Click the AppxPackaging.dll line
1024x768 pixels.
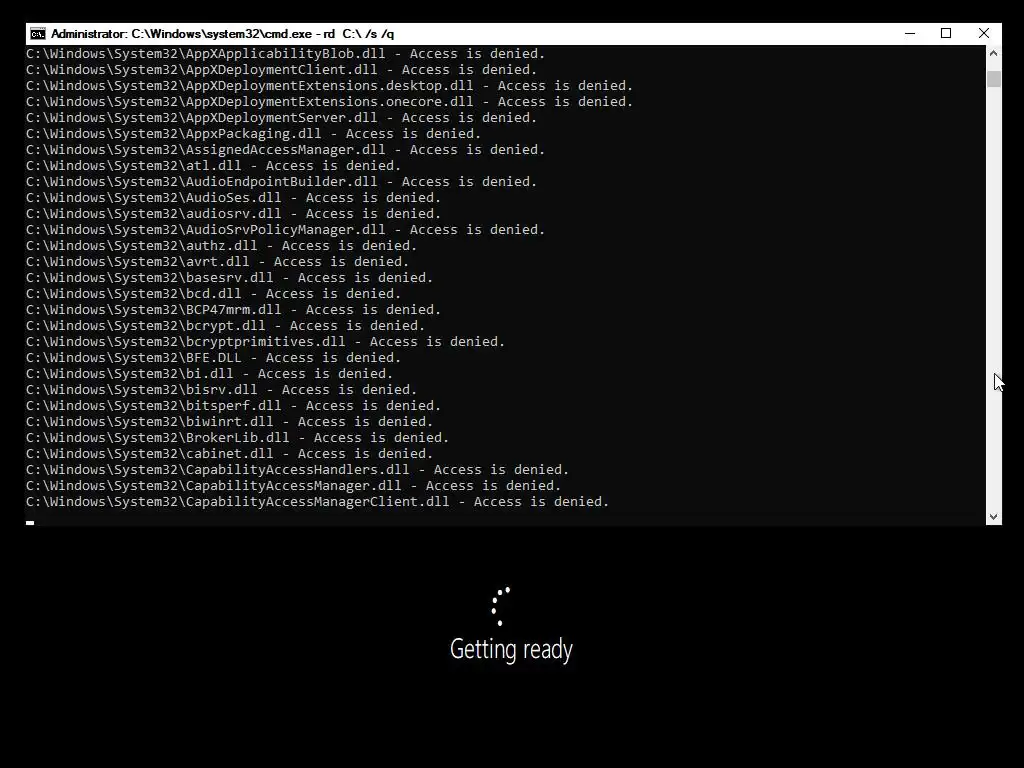pyautogui.click(x=253, y=134)
